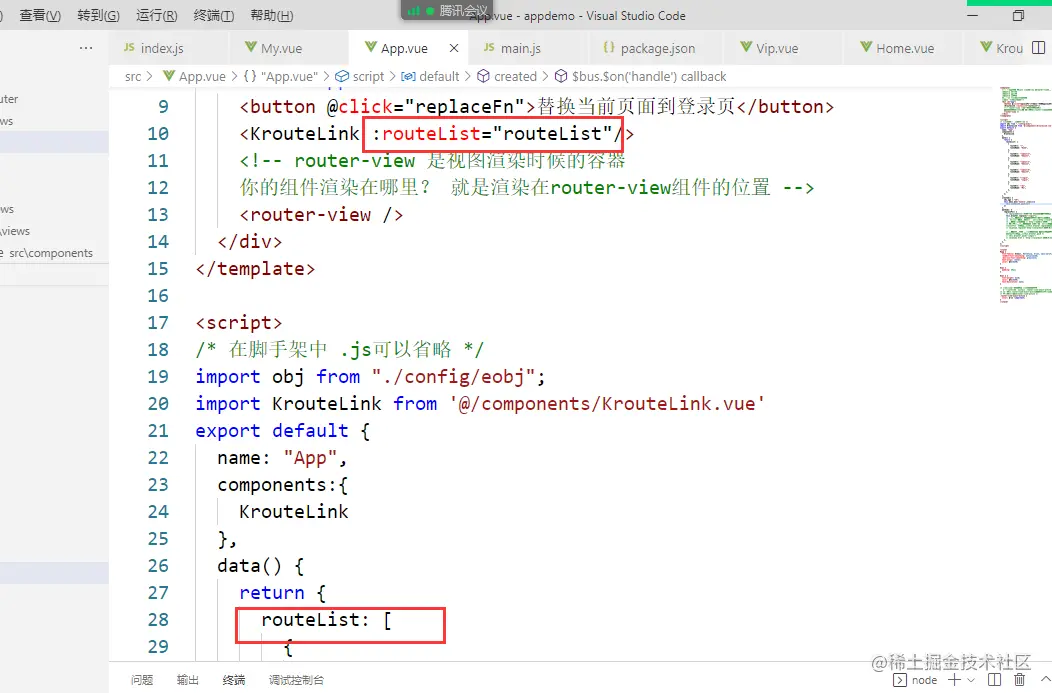
Task: Switch to the Vip.vue tab
Action: 777,48
